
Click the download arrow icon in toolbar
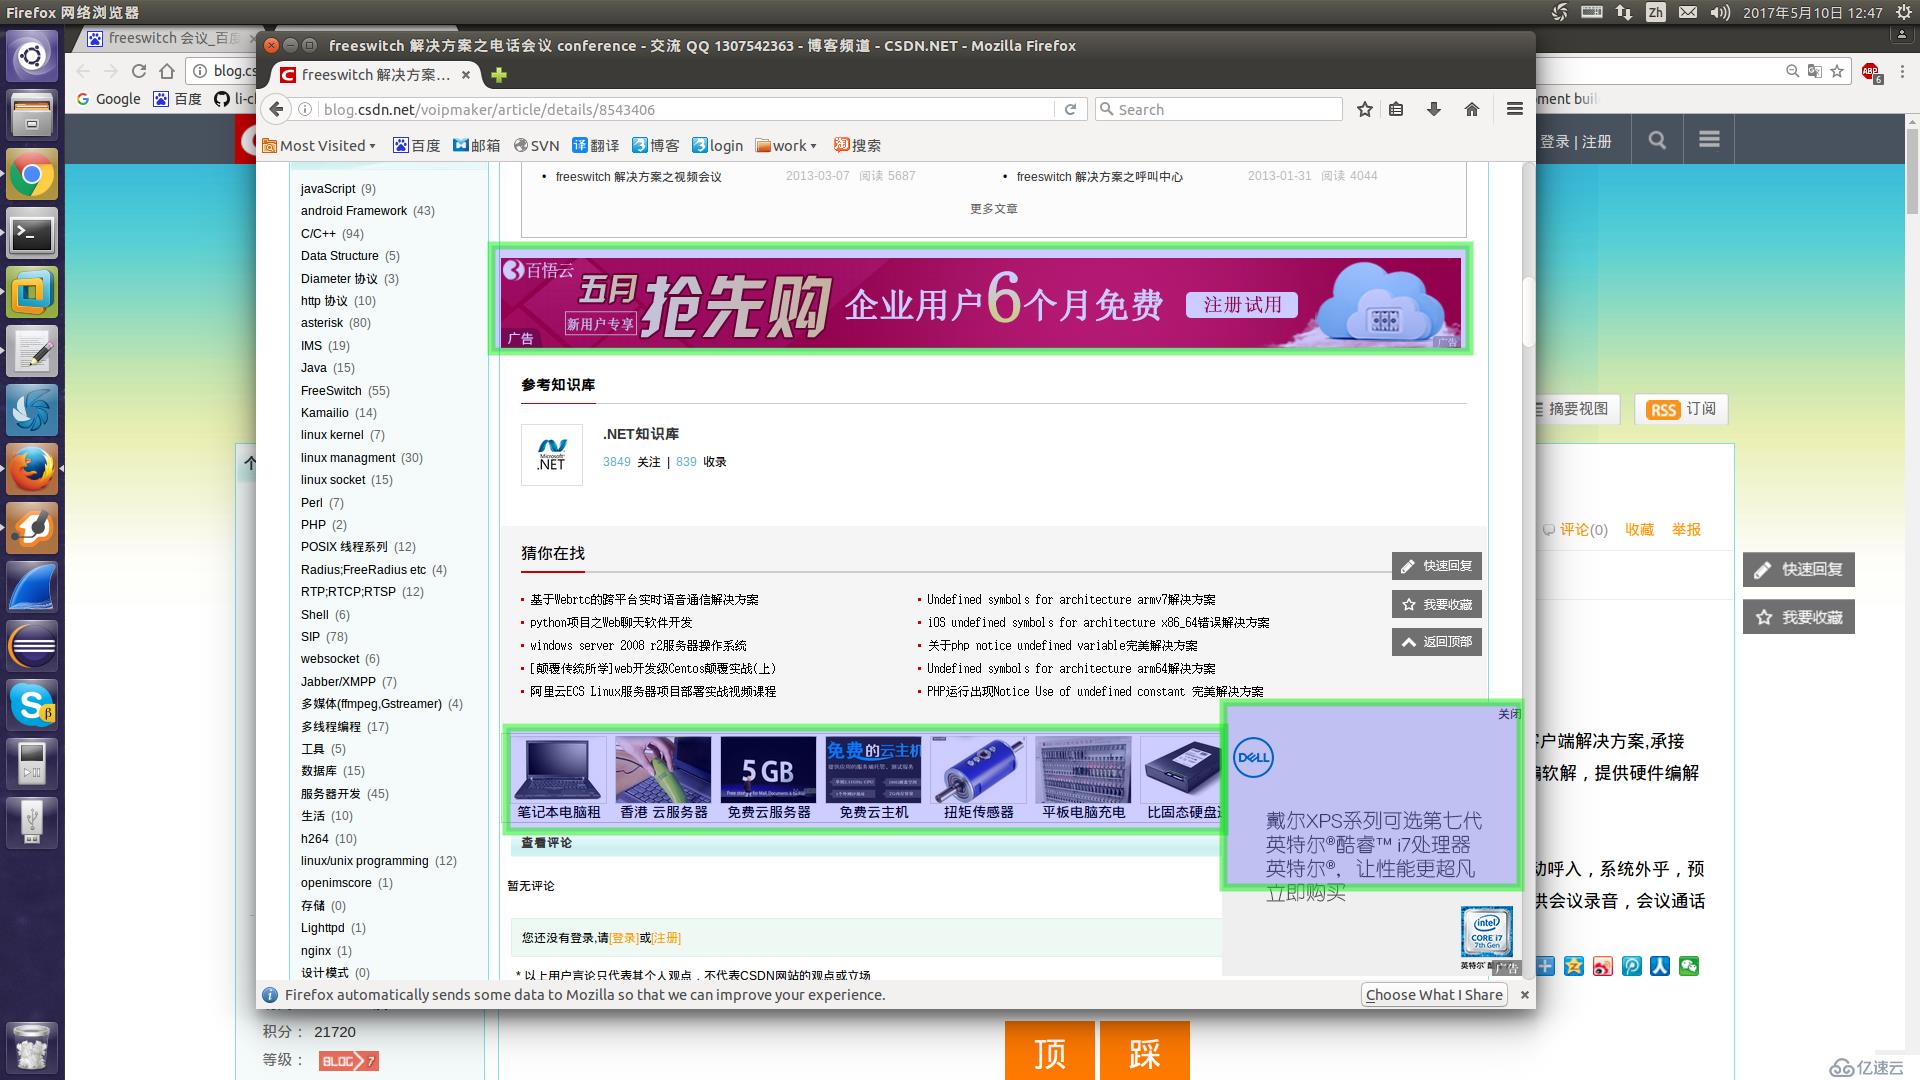1437,109
